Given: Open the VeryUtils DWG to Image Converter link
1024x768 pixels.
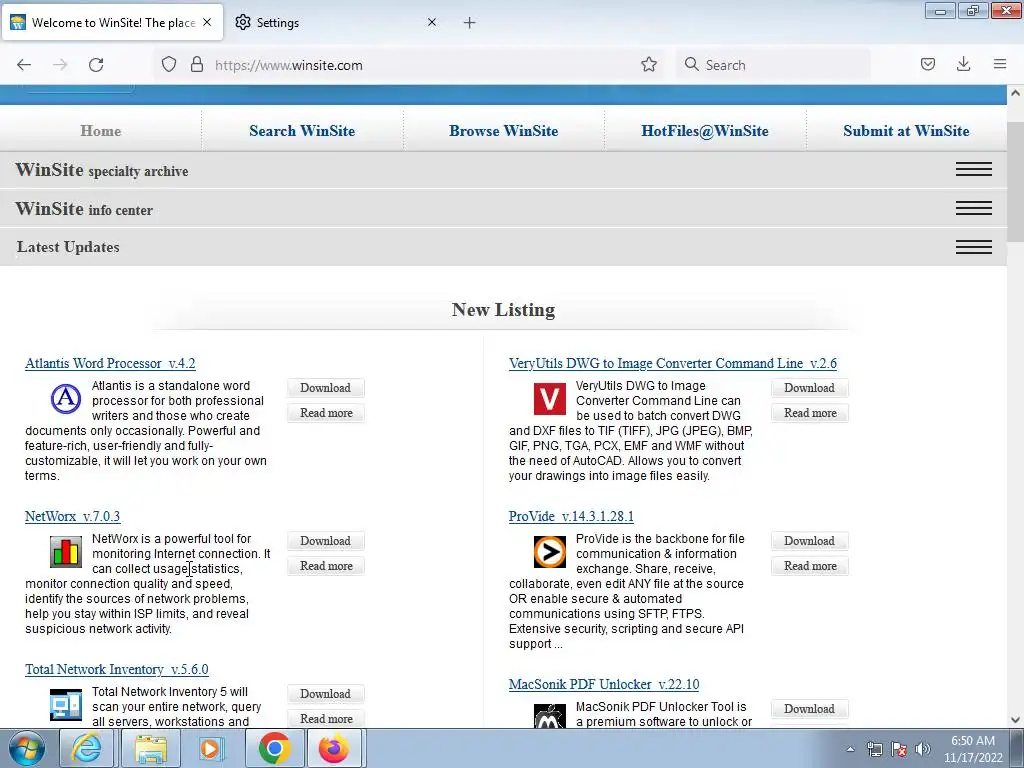Looking at the screenshot, I should tap(673, 363).
